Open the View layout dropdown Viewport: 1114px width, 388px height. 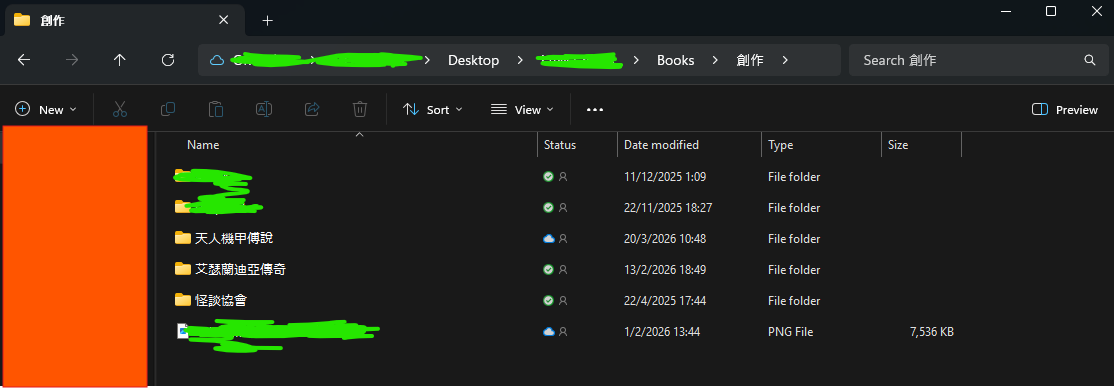522,109
